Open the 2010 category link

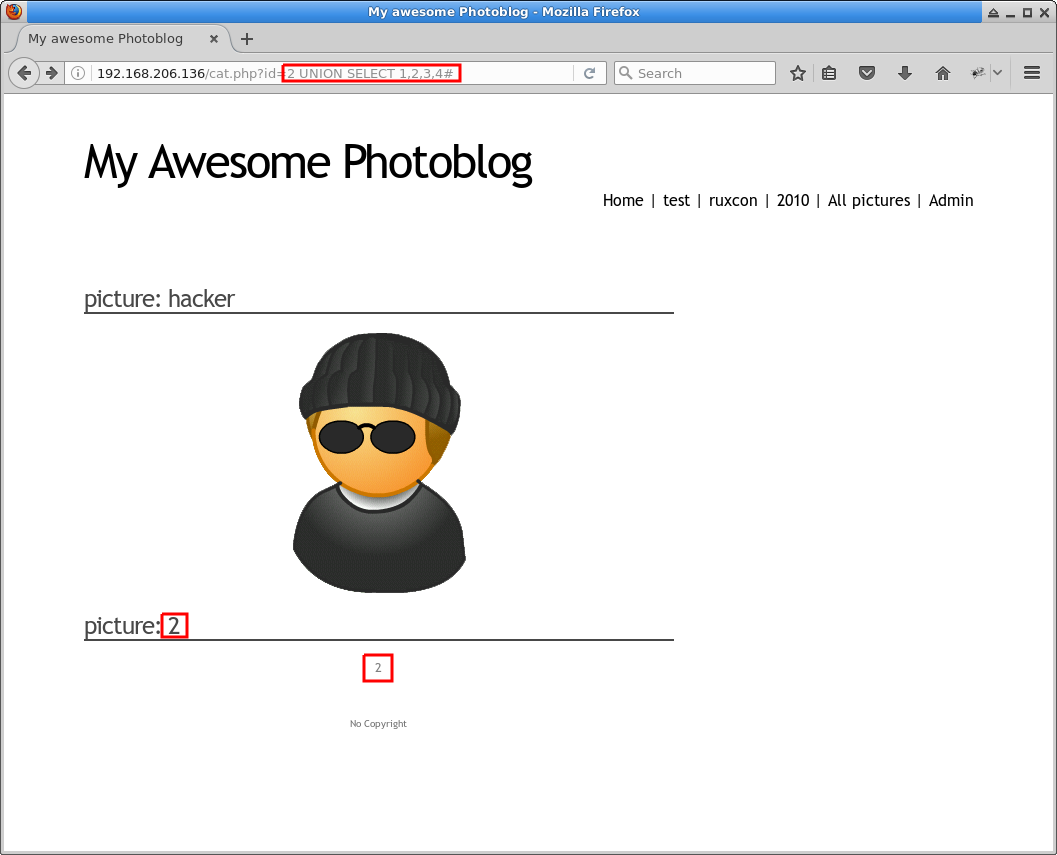(x=793, y=200)
